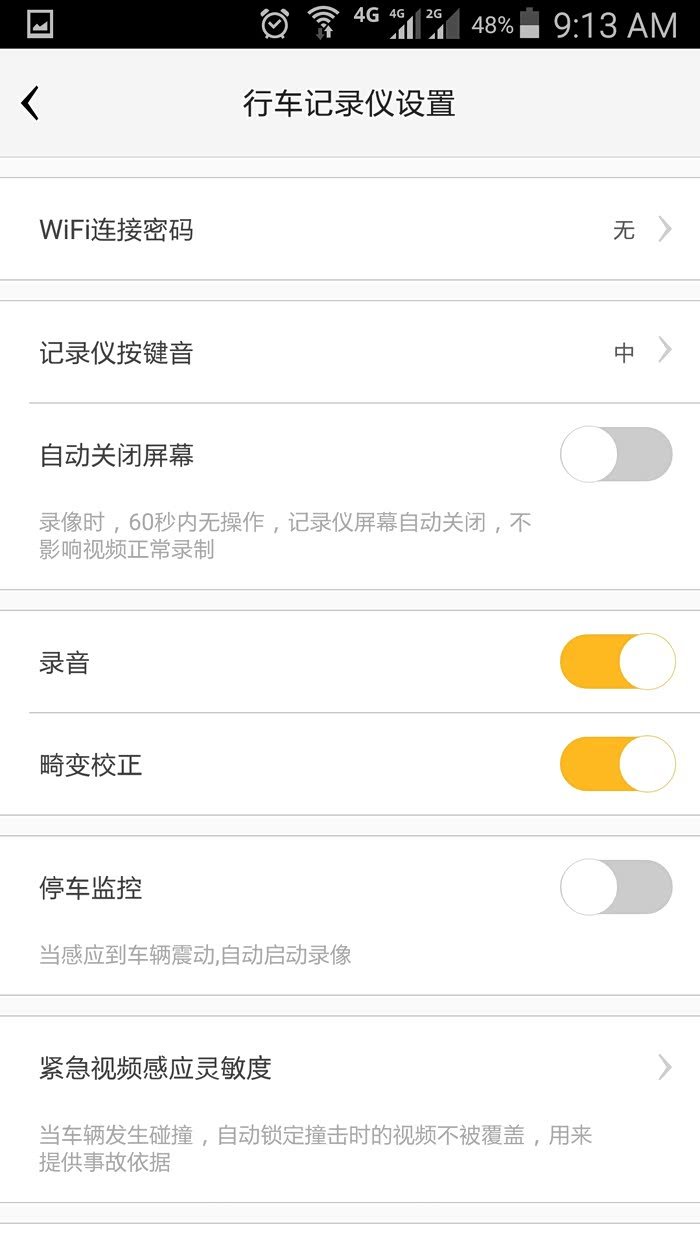Tap the 4G signal strength icon
This screenshot has height=1244, width=700.
[405, 24]
